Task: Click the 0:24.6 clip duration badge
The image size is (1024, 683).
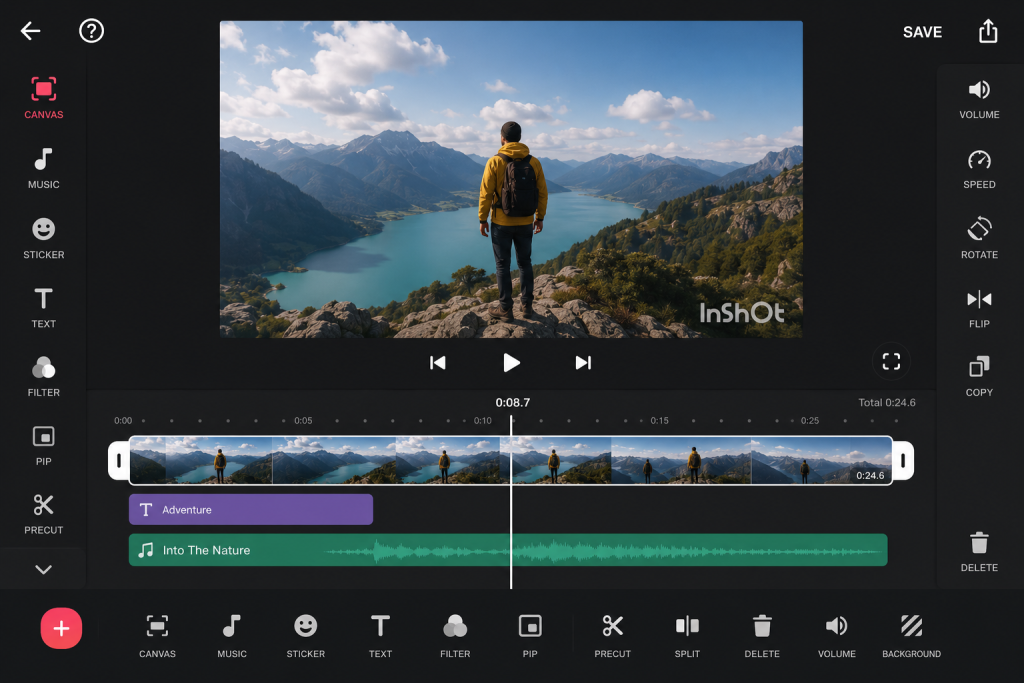Action: [870, 475]
